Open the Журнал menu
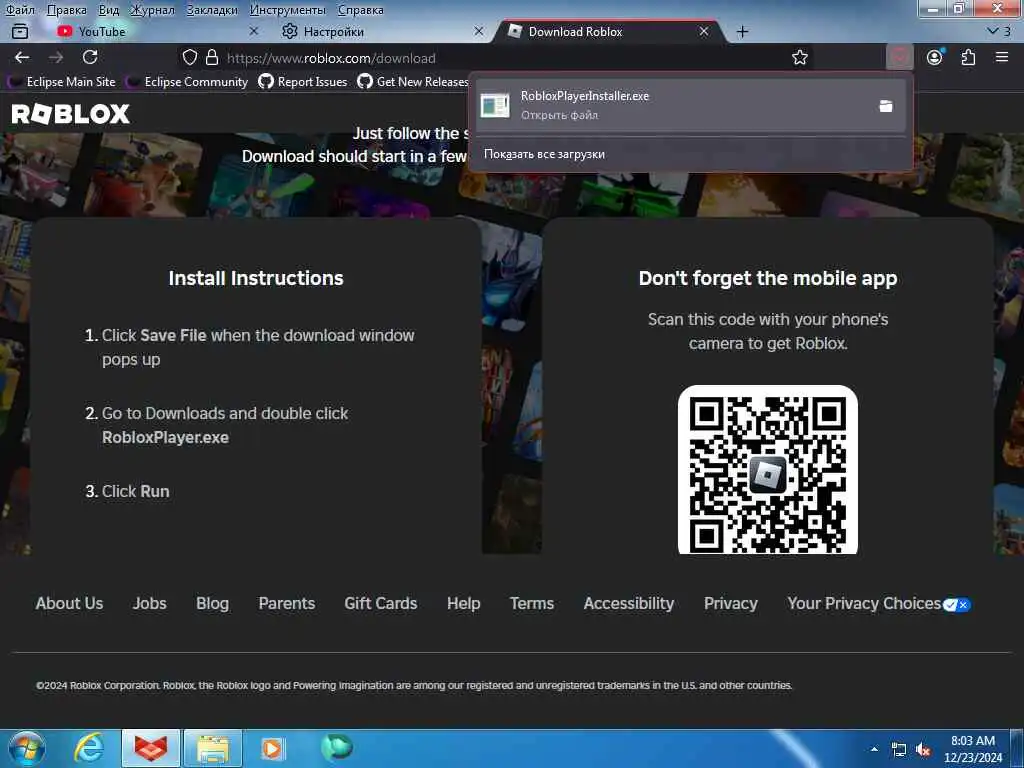 pyautogui.click(x=152, y=10)
